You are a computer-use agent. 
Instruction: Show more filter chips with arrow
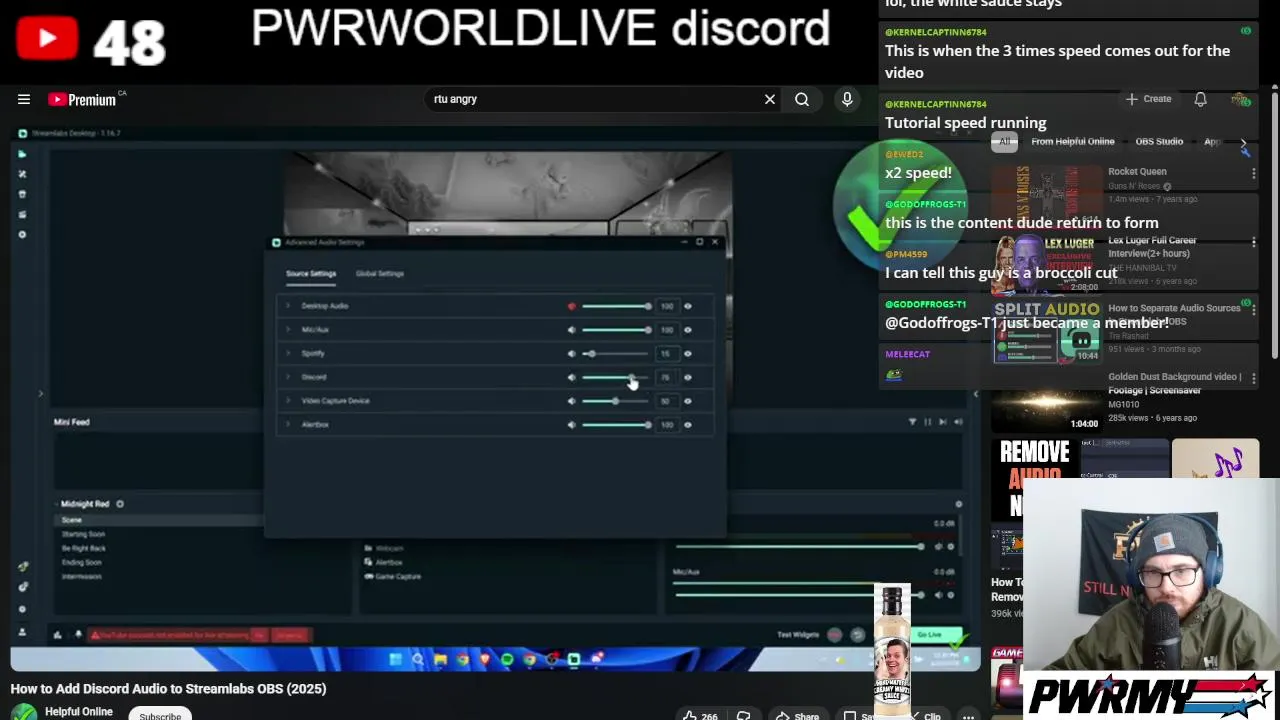tap(1243, 143)
